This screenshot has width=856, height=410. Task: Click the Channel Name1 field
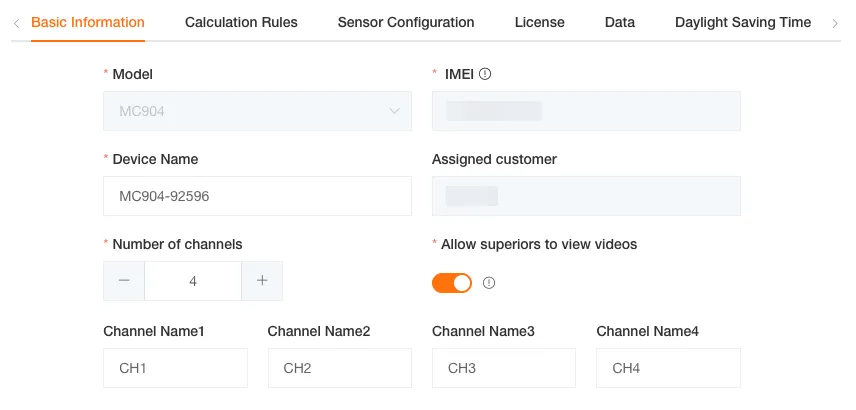point(175,368)
